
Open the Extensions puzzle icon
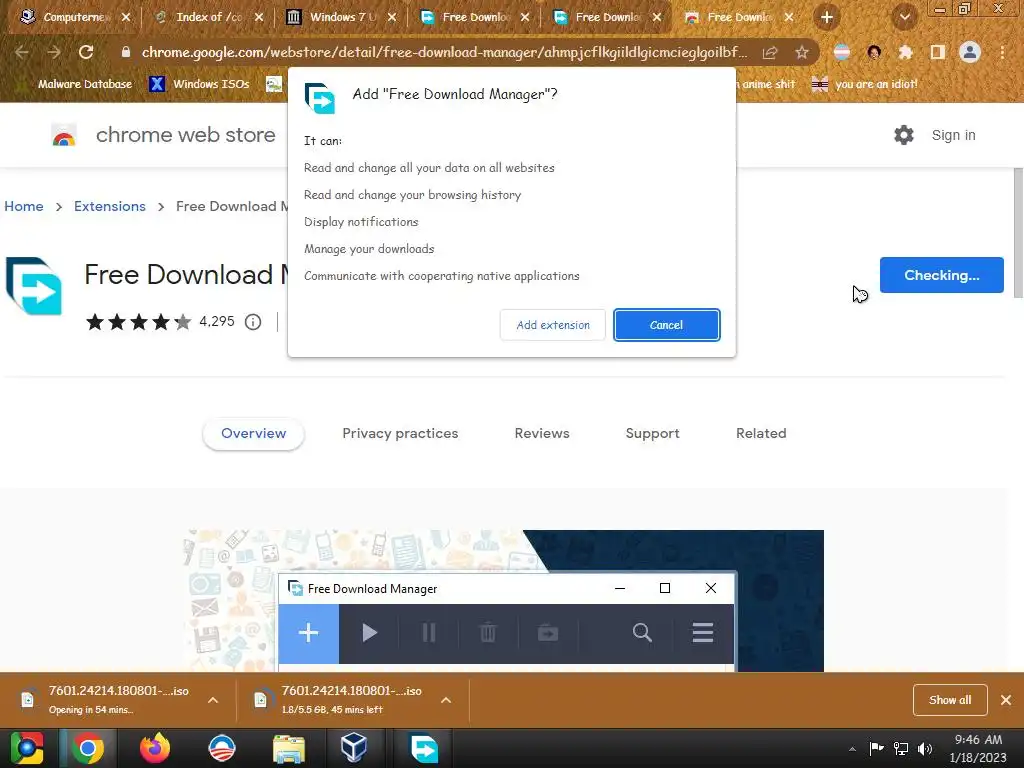905,52
